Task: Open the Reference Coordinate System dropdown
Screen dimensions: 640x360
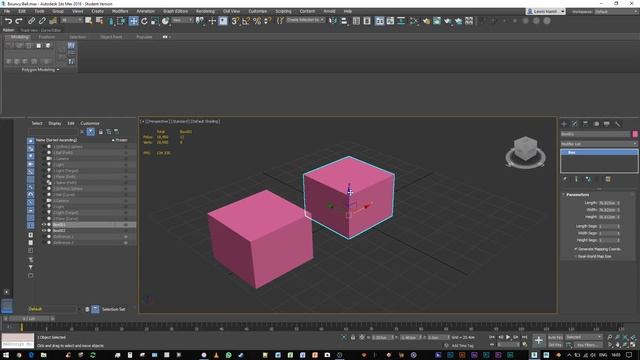Action: (x=182, y=20)
